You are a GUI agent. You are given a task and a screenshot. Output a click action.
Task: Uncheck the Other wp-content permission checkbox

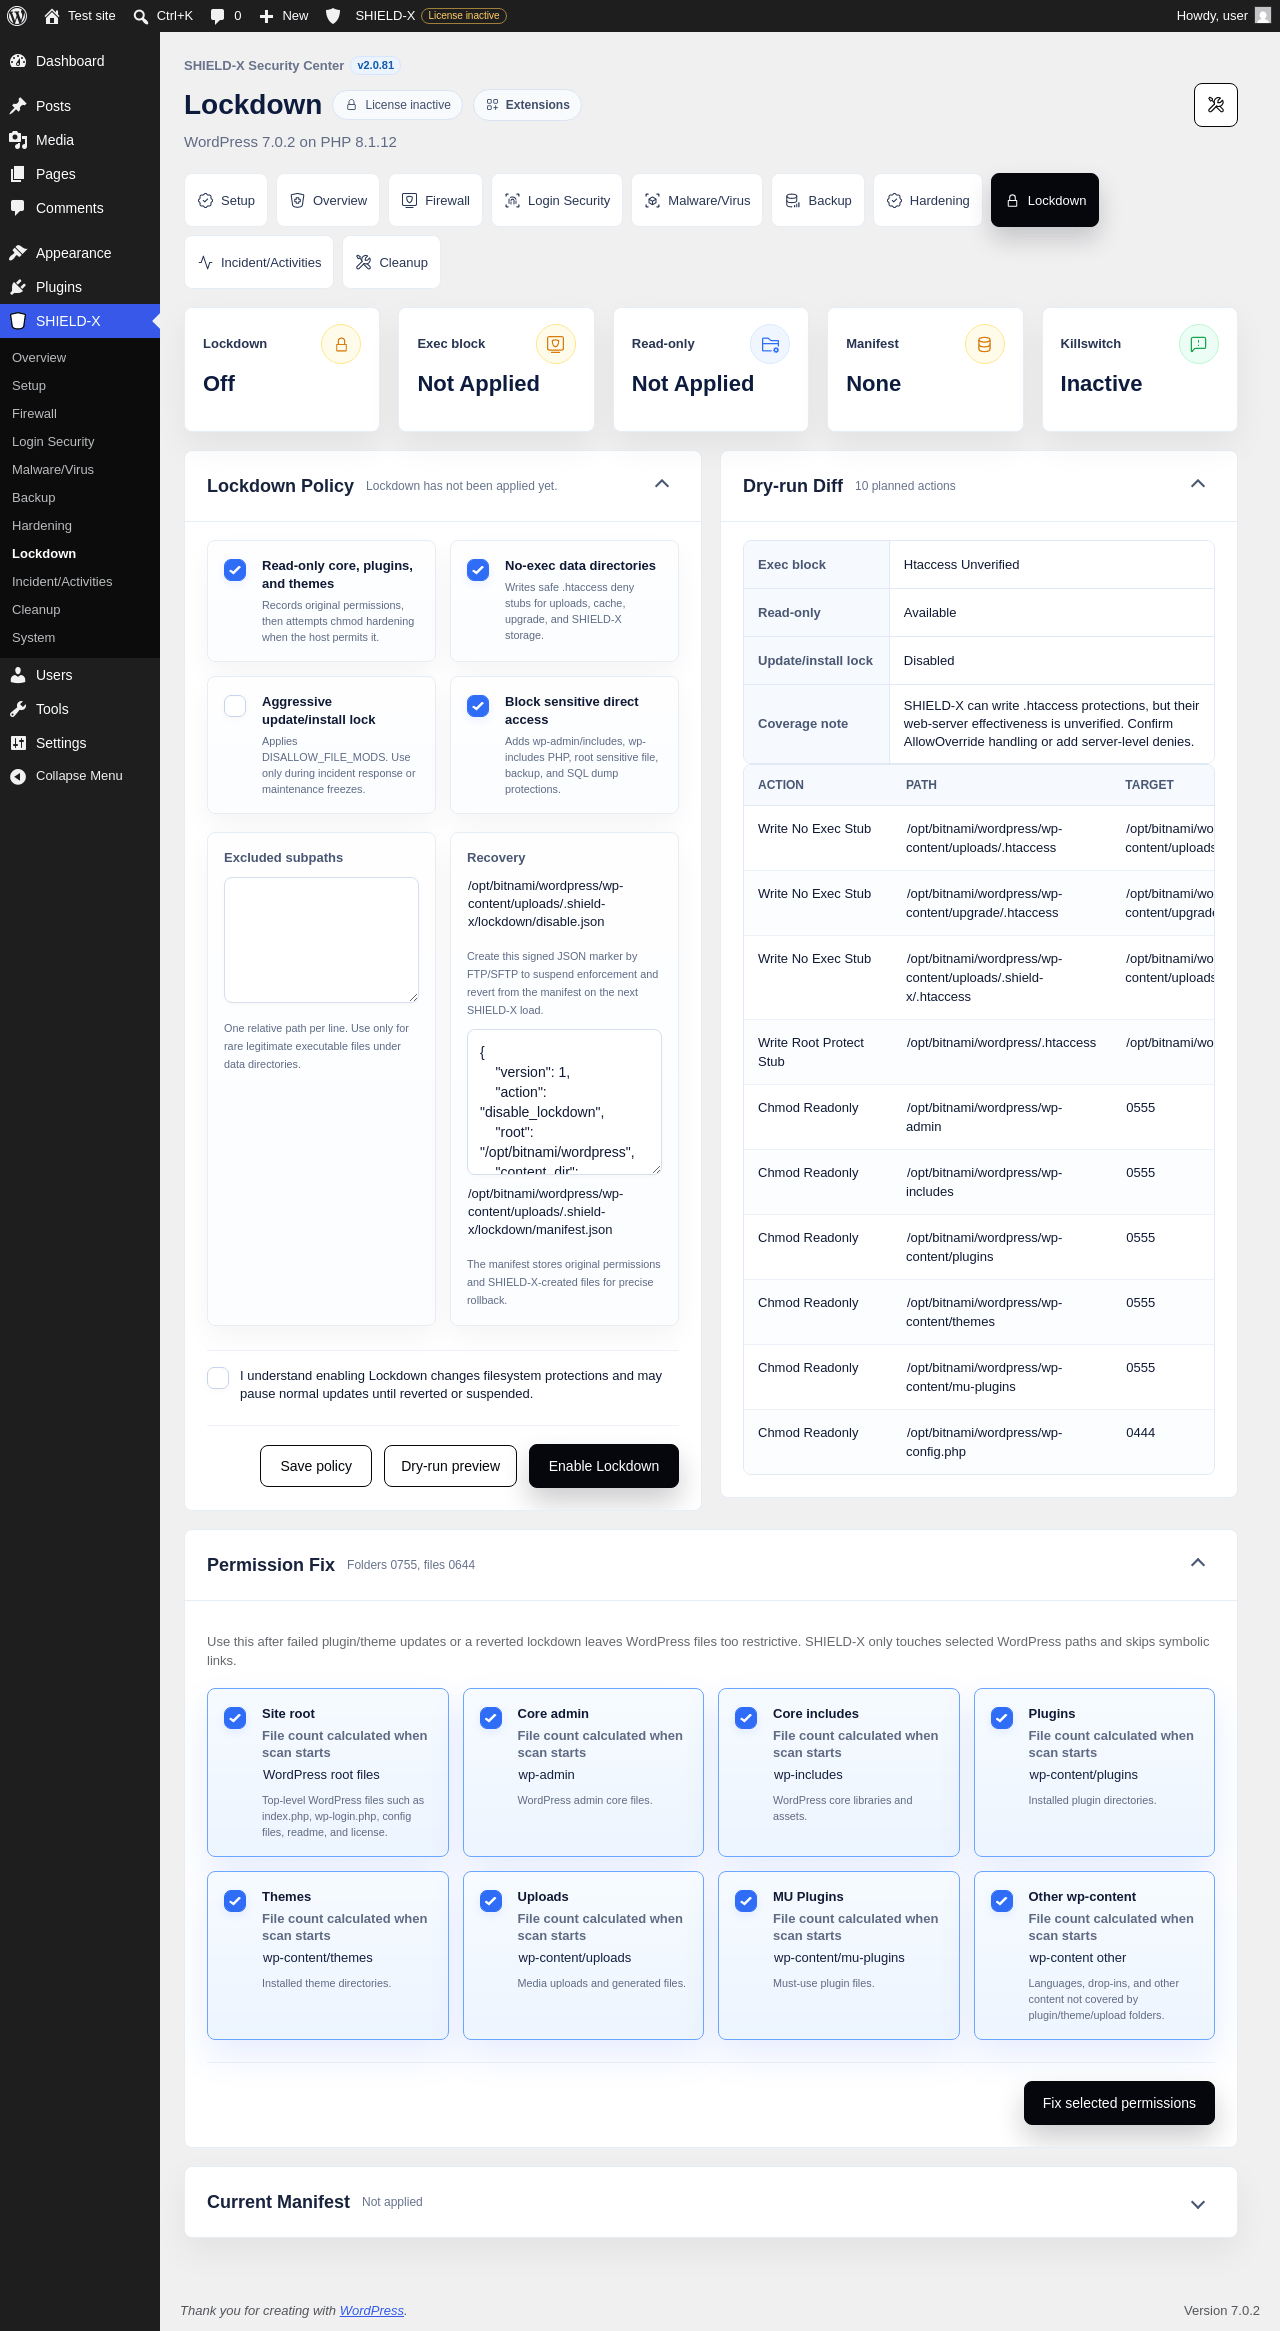click(x=1002, y=1901)
